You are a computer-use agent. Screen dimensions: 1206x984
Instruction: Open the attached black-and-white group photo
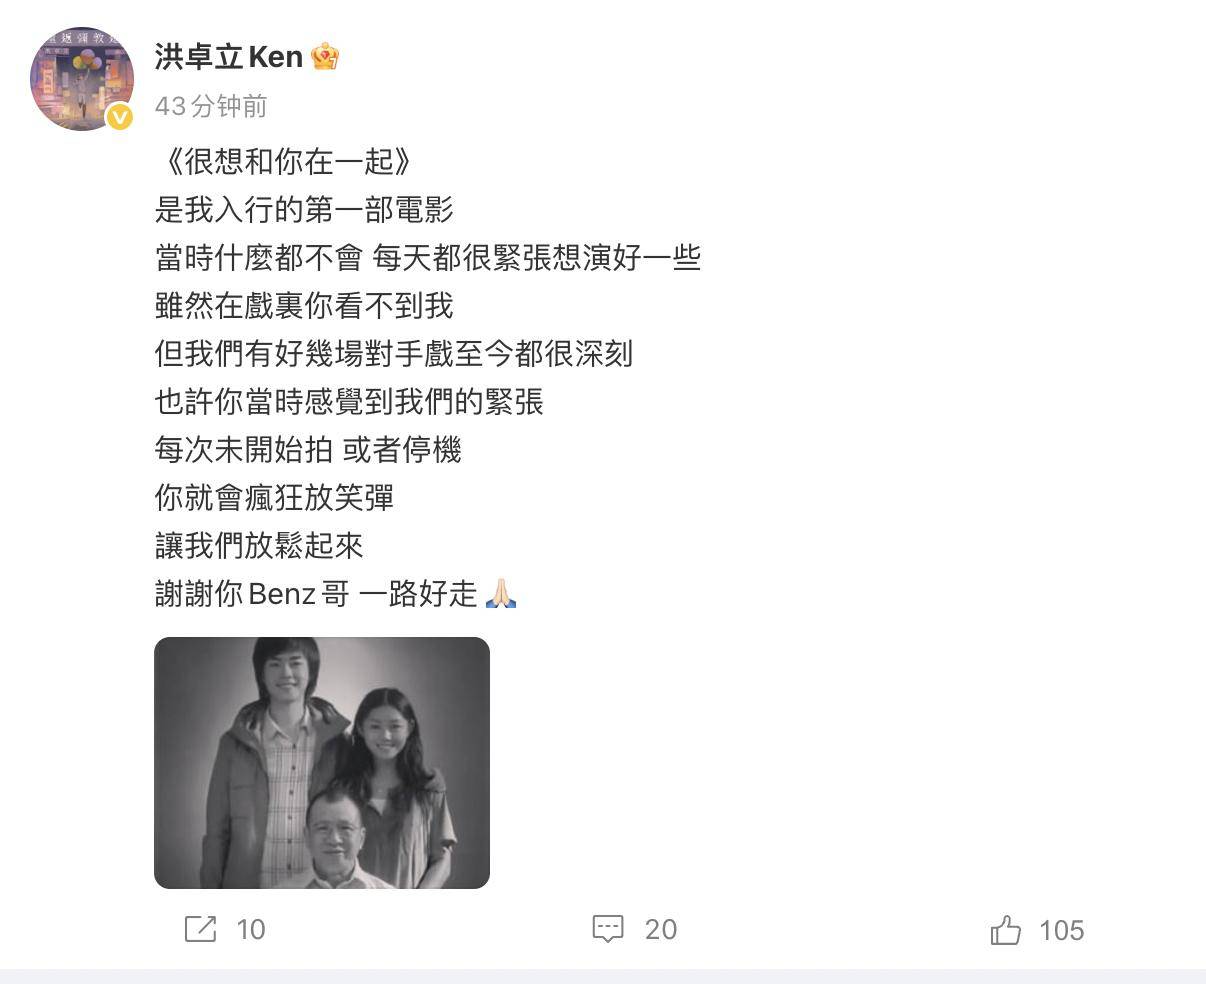pyautogui.click(x=322, y=763)
